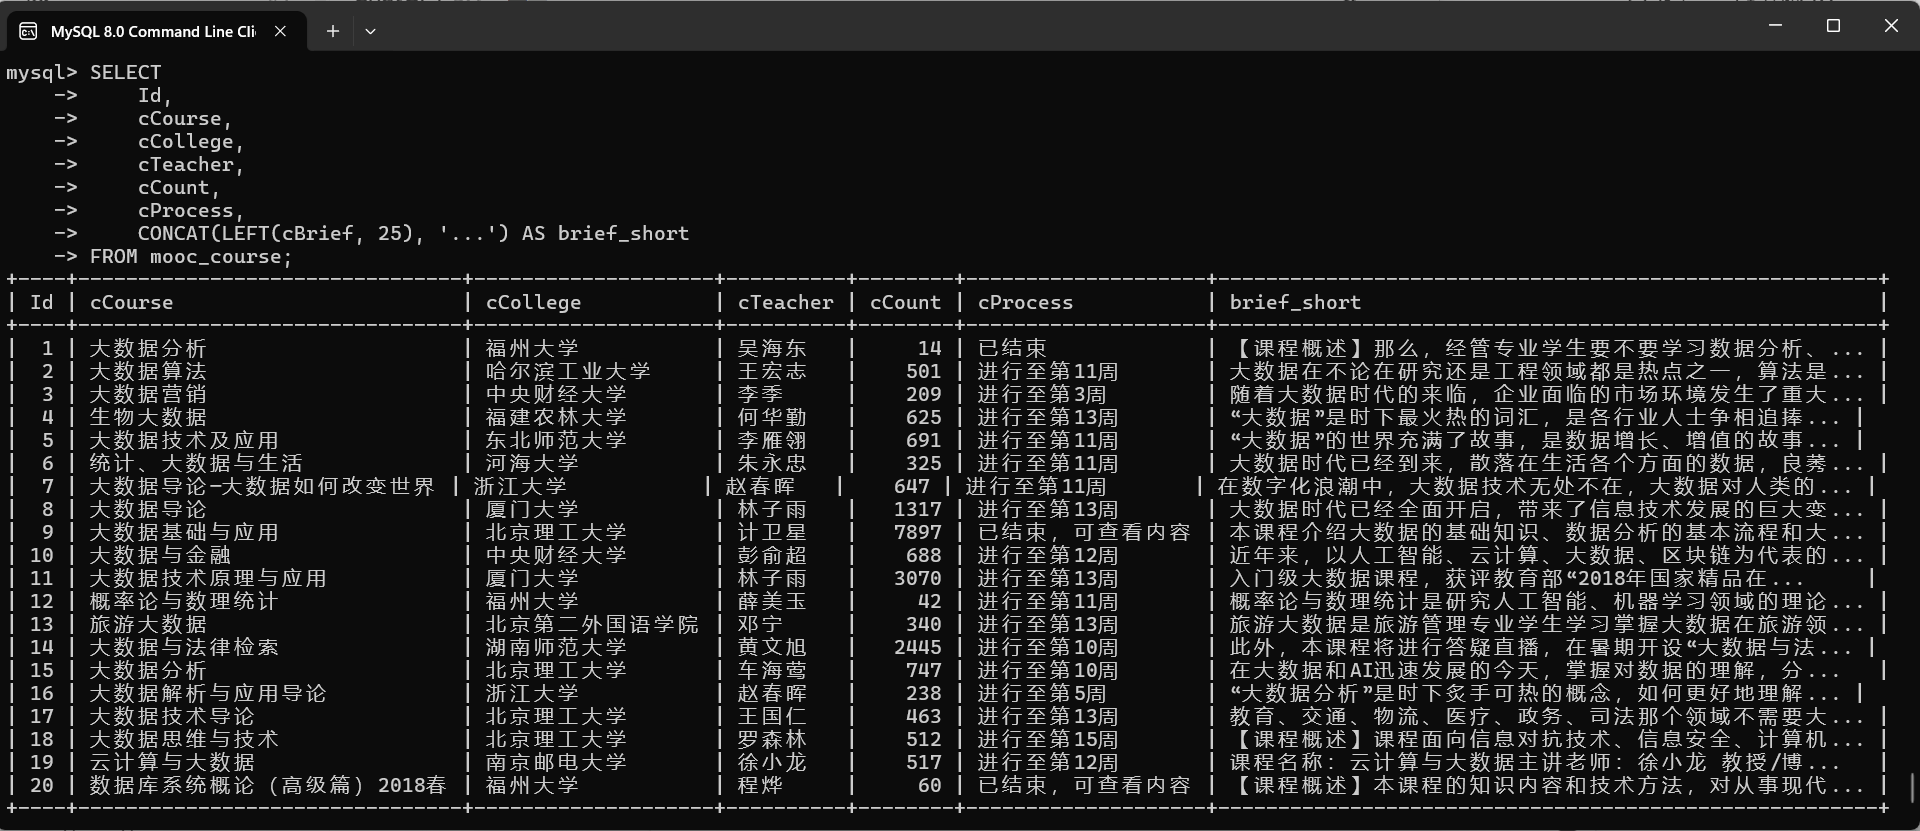Click college 南京邮电大学
The height and width of the screenshot is (831, 1920).
pyautogui.click(x=556, y=762)
